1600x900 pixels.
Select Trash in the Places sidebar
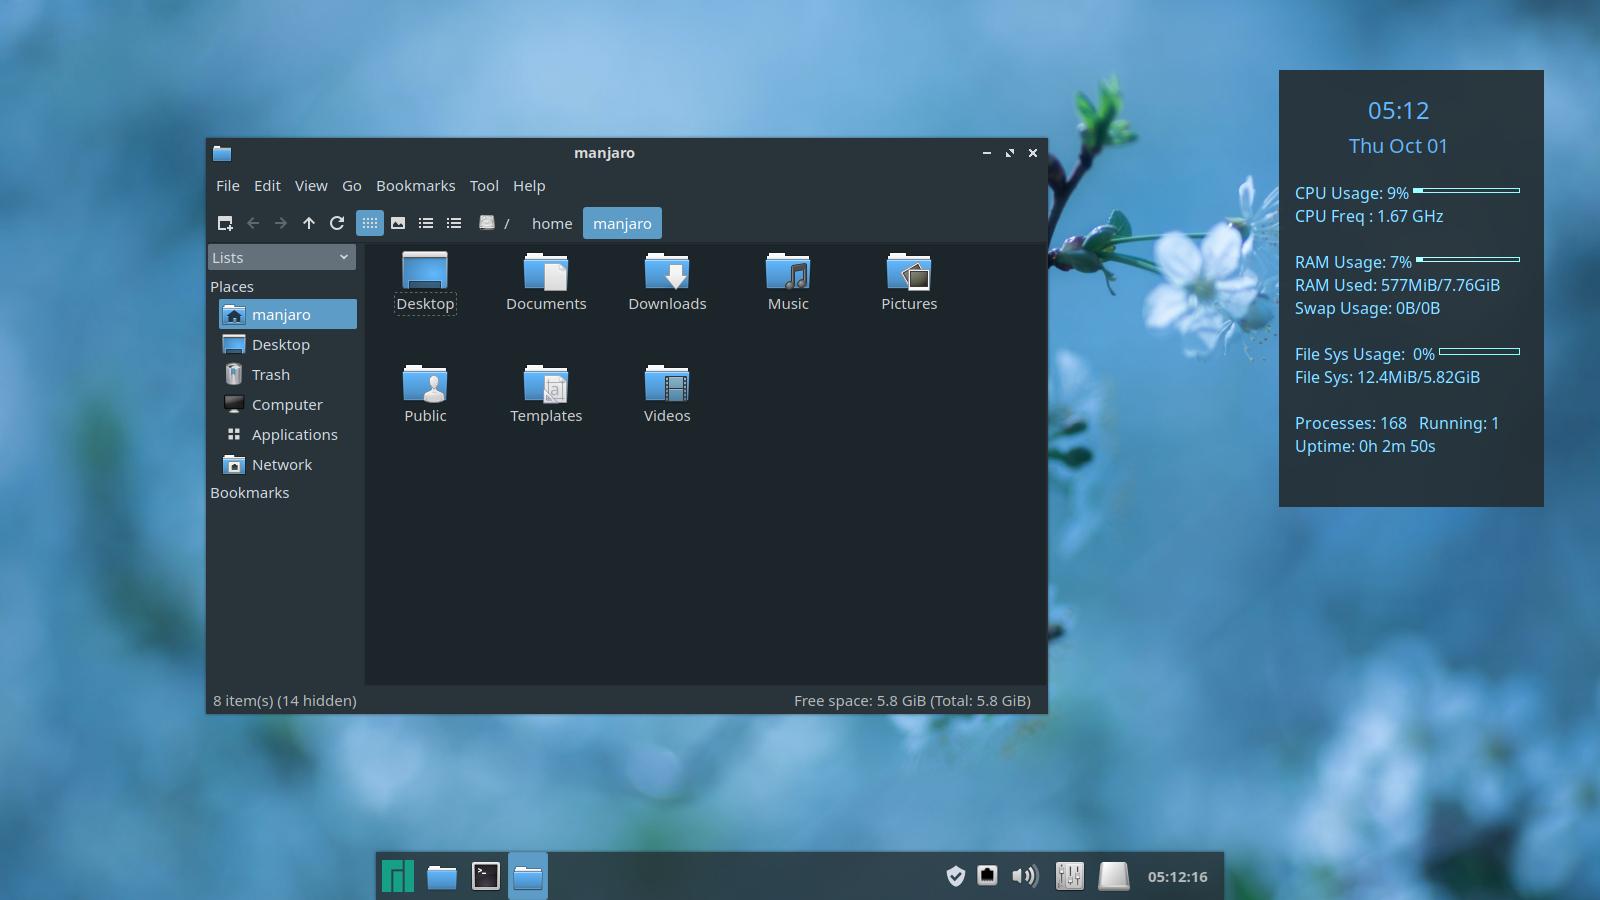click(270, 375)
